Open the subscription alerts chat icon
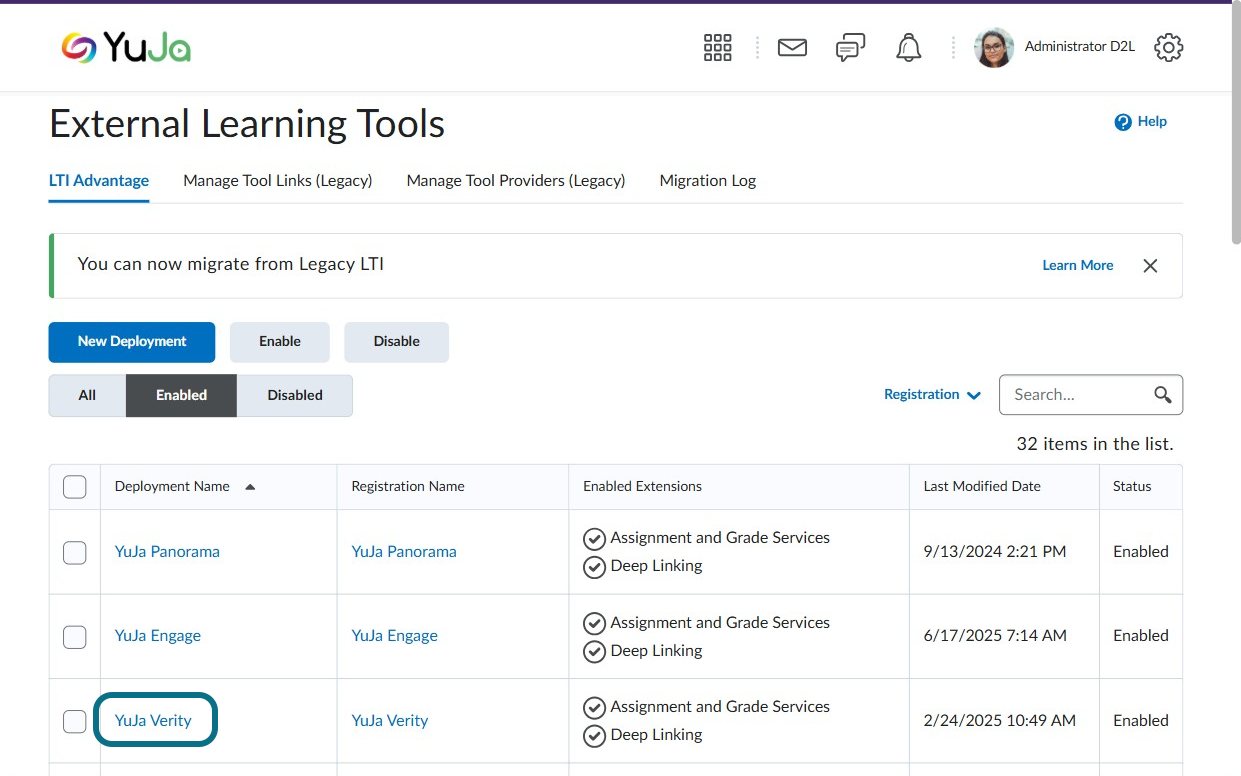This screenshot has width=1241, height=776. [850, 47]
